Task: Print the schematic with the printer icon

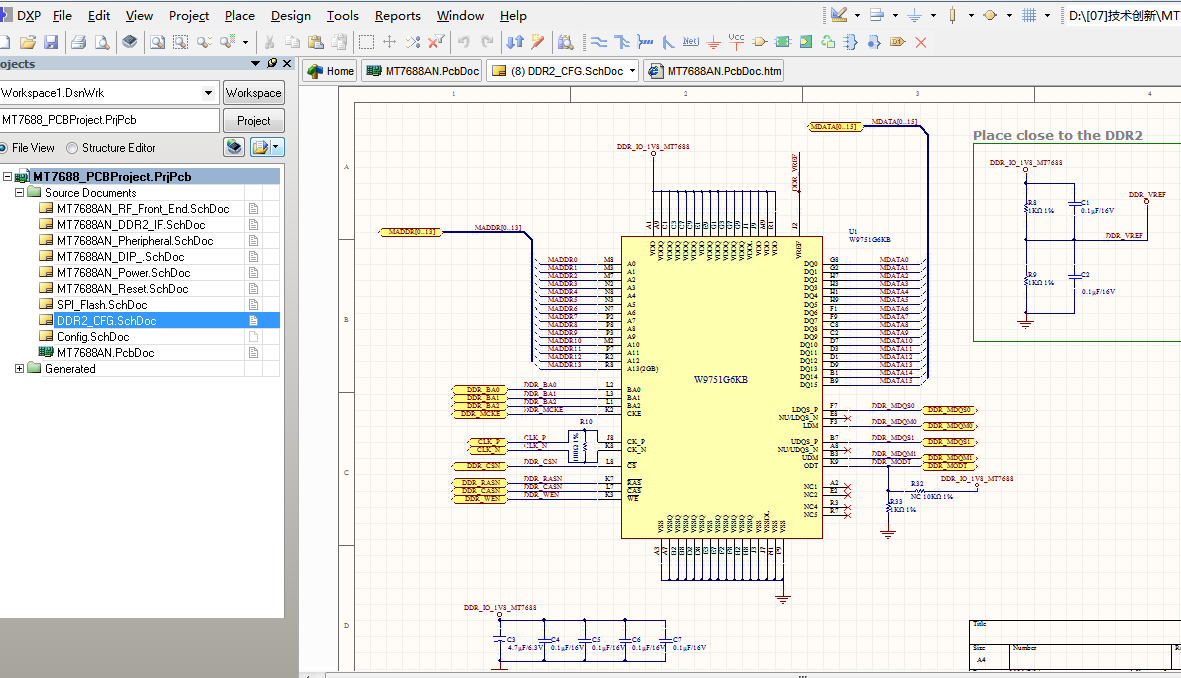Action: pyautogui.click(x=78, y=42)
